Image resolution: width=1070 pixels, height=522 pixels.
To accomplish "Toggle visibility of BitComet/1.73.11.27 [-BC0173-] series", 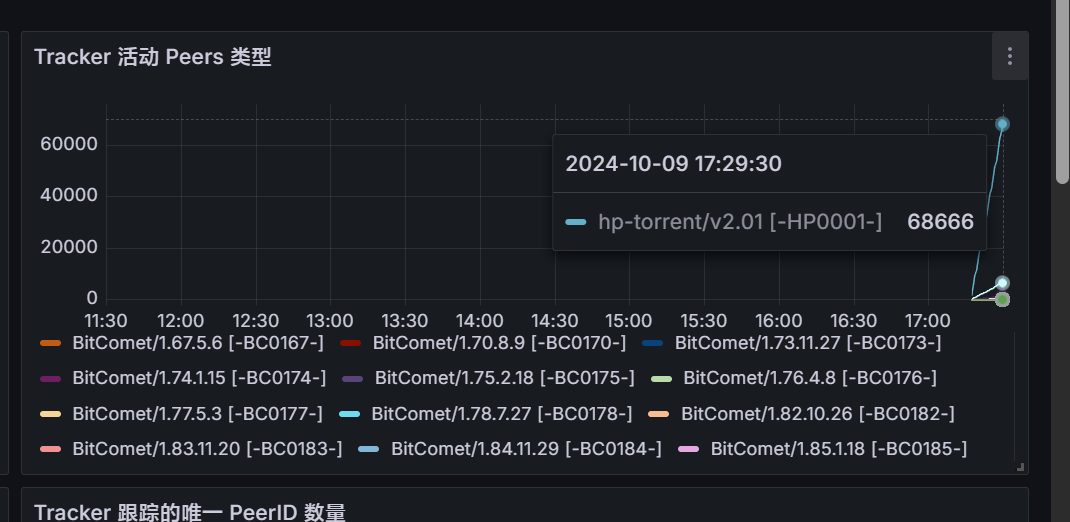I will [x=808, y=343].
